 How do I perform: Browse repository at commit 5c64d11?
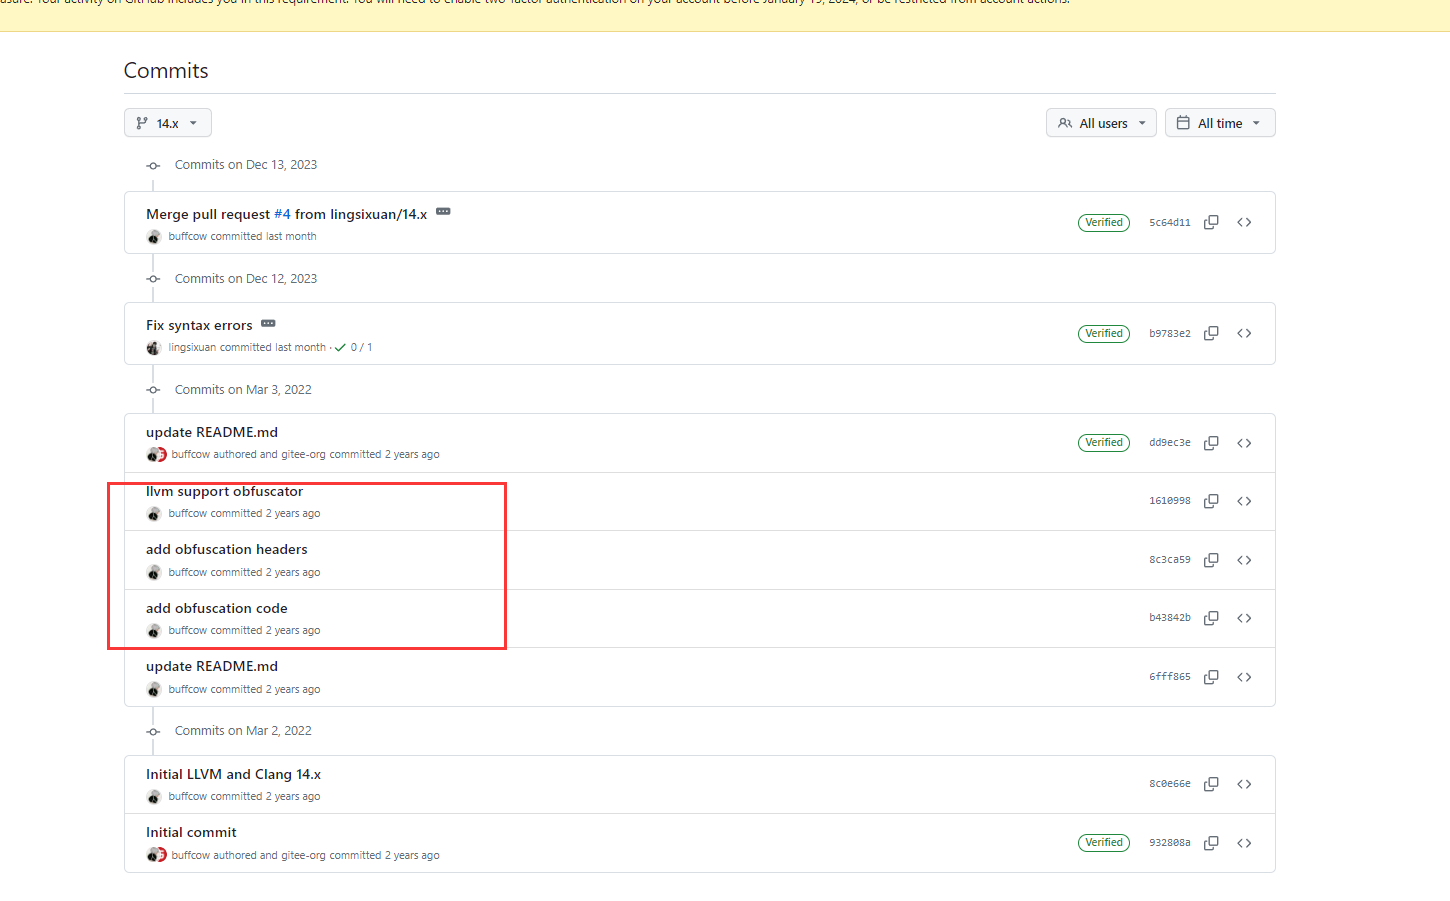click(1244, 222)
